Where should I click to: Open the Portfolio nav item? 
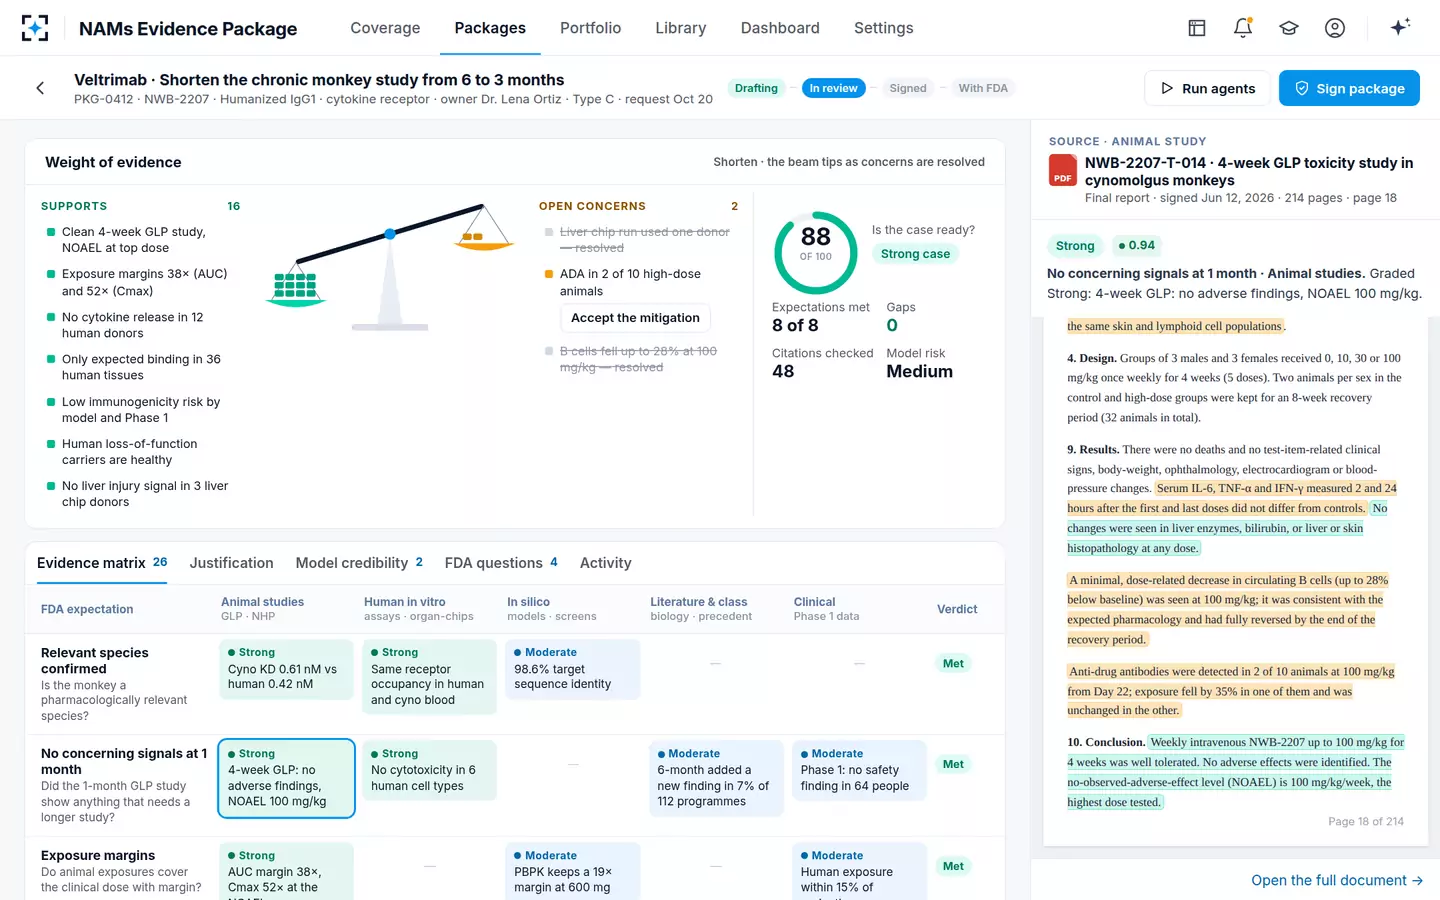pyautogui.click(x=590, y=28)
